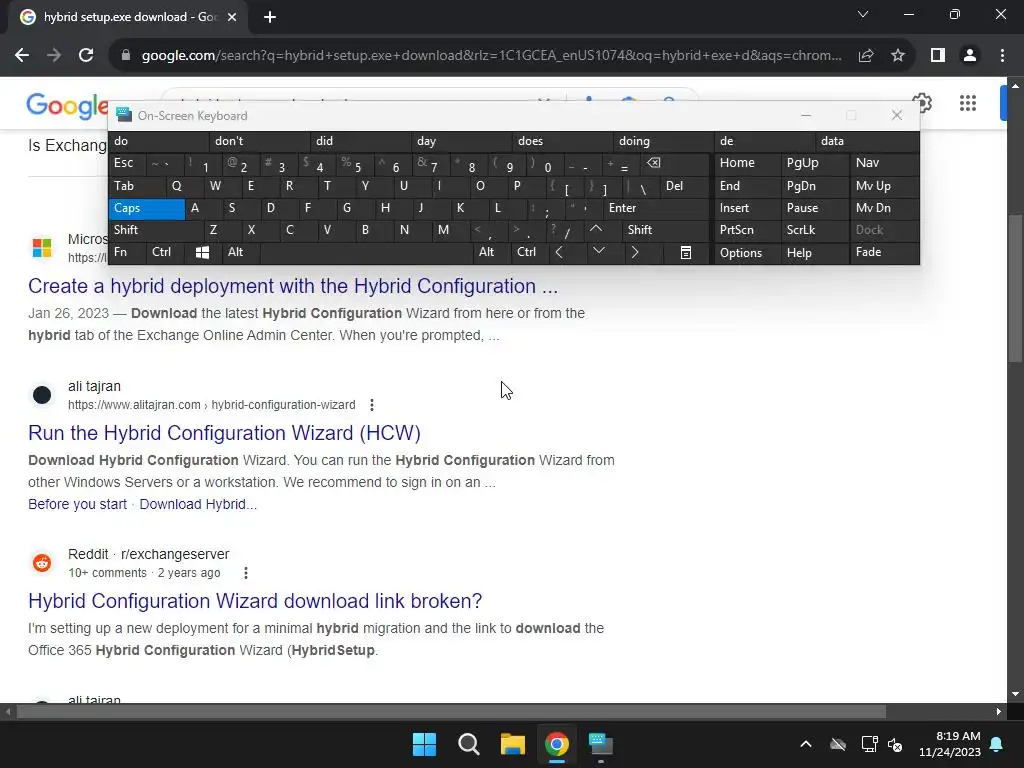Open a new Chrome tab
This screenshot has height=768, width=1024.
click(x=270, y=17)
